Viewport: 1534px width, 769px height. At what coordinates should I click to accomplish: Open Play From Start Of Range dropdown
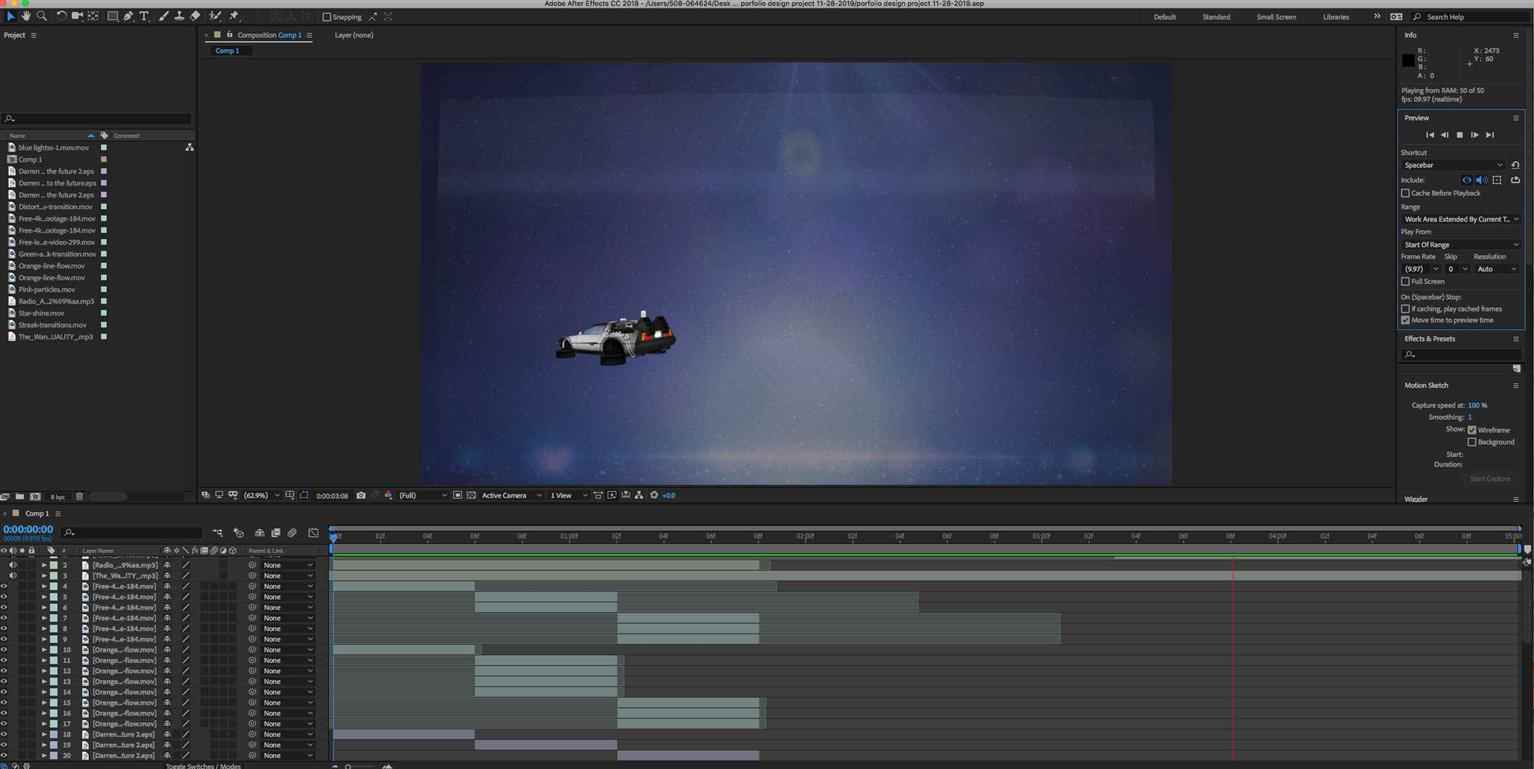click(1461, 245)
